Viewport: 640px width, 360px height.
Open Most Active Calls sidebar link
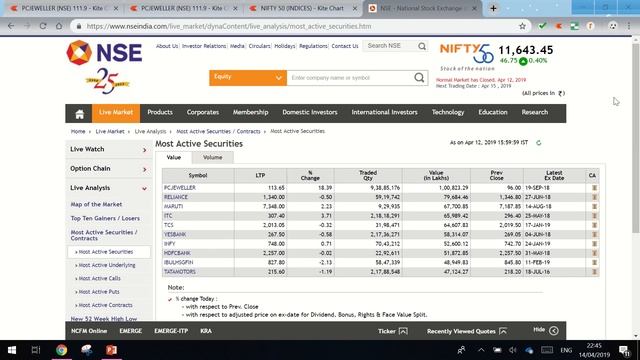[x=100, y=278]
